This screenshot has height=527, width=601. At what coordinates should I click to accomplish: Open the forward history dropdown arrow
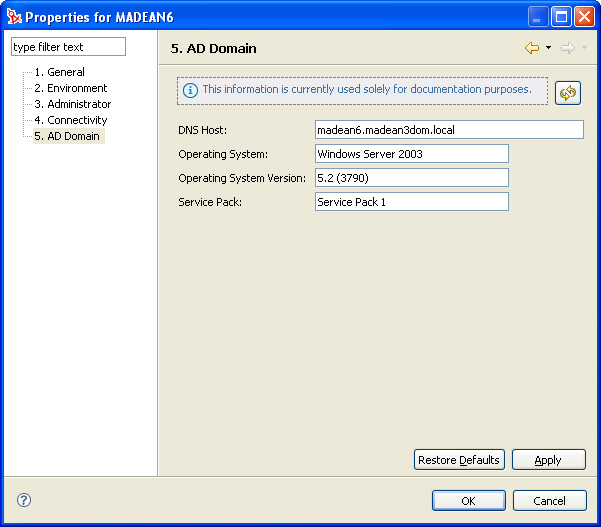click(x=584, y=48)
